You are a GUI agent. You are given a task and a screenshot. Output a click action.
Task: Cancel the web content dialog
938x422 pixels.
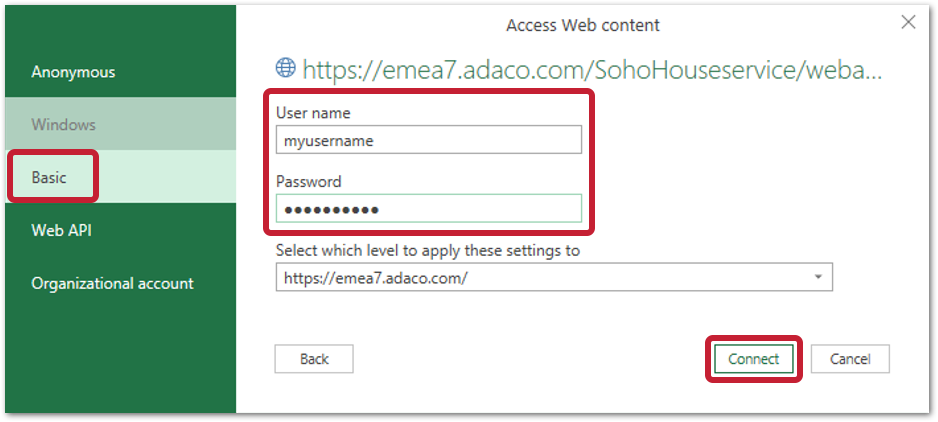[850, 359]
